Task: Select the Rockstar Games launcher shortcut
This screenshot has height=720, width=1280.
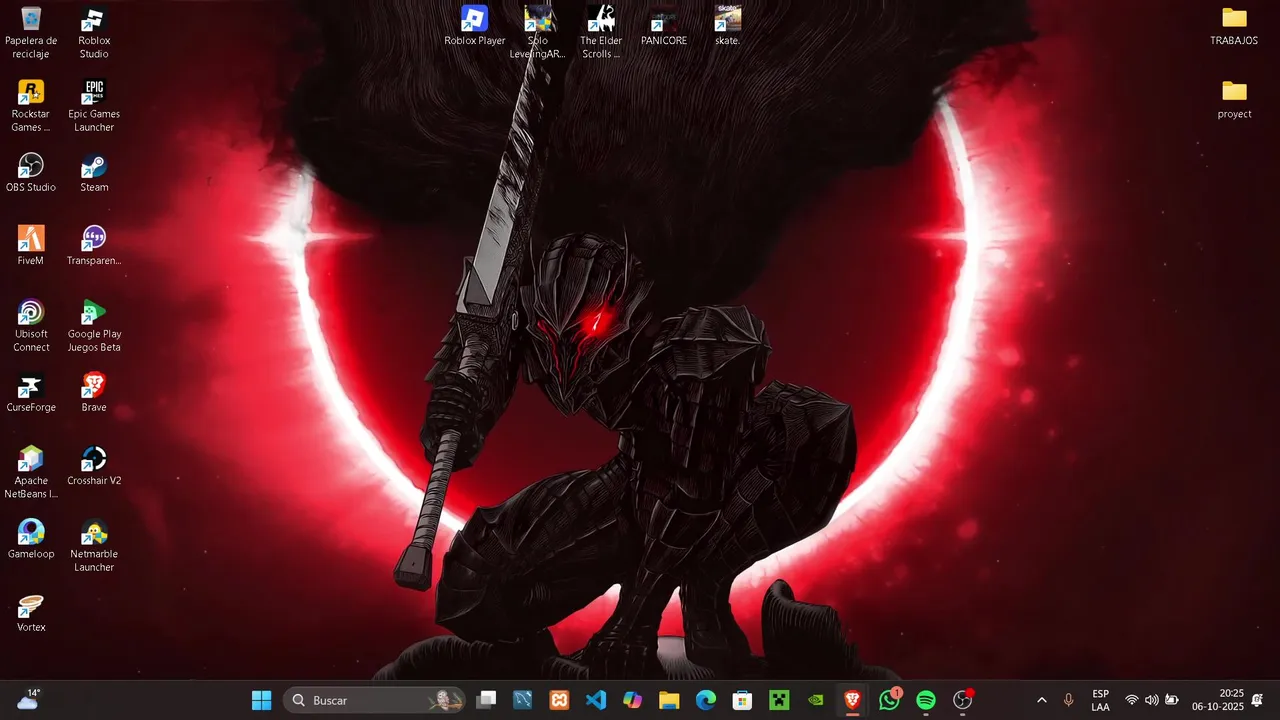Action: (31, 105)
